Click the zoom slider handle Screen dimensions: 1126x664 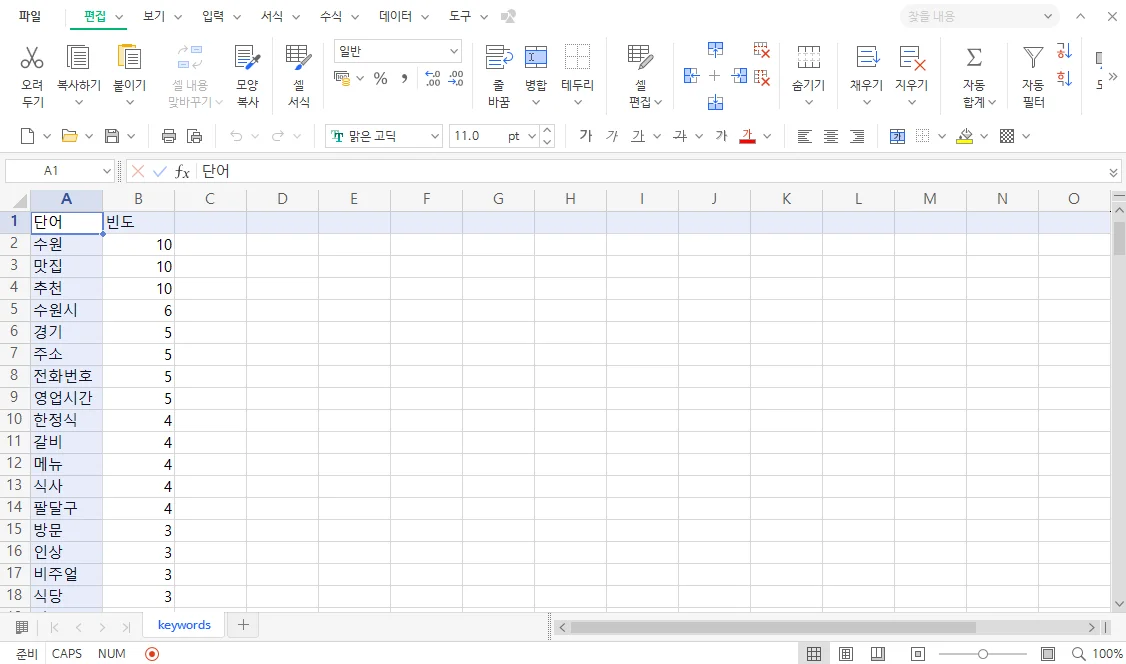[x=982, y=654]
